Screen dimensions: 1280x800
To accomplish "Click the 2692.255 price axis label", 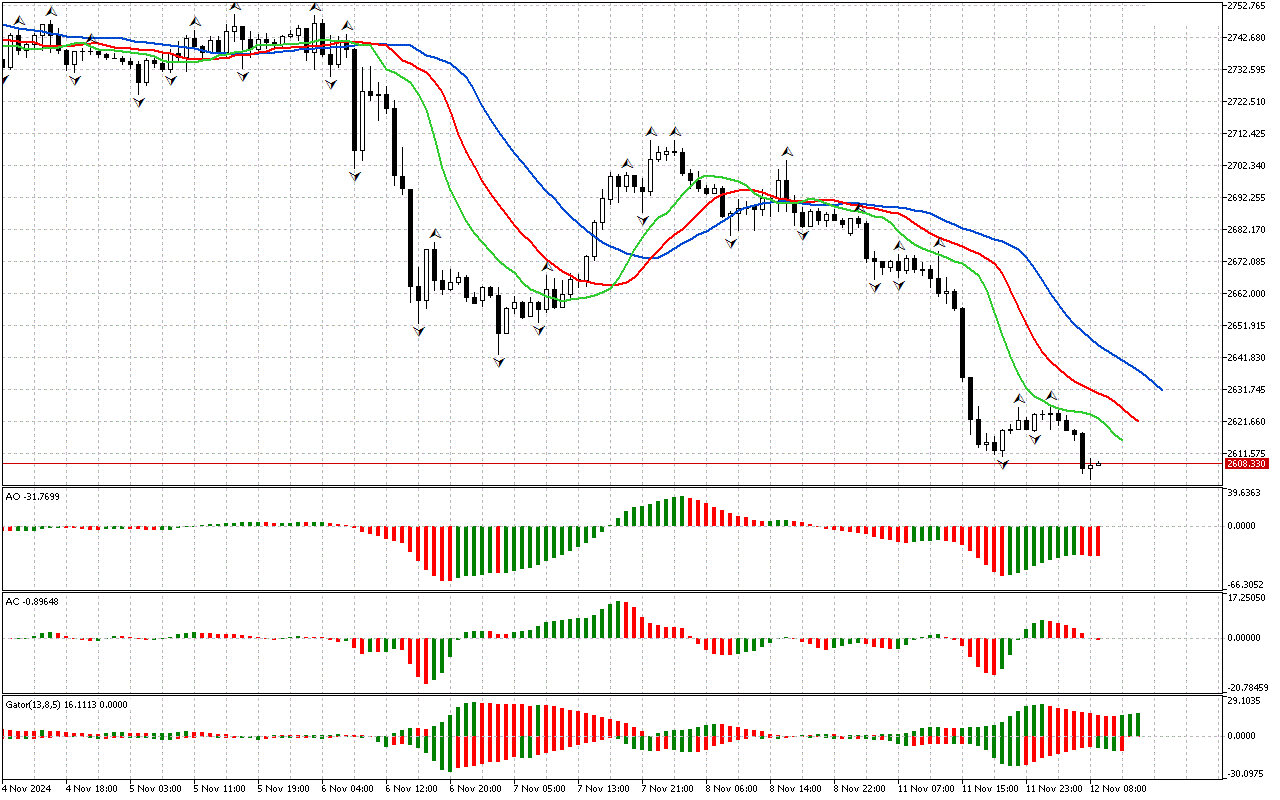I will (x=1248, y=198).
